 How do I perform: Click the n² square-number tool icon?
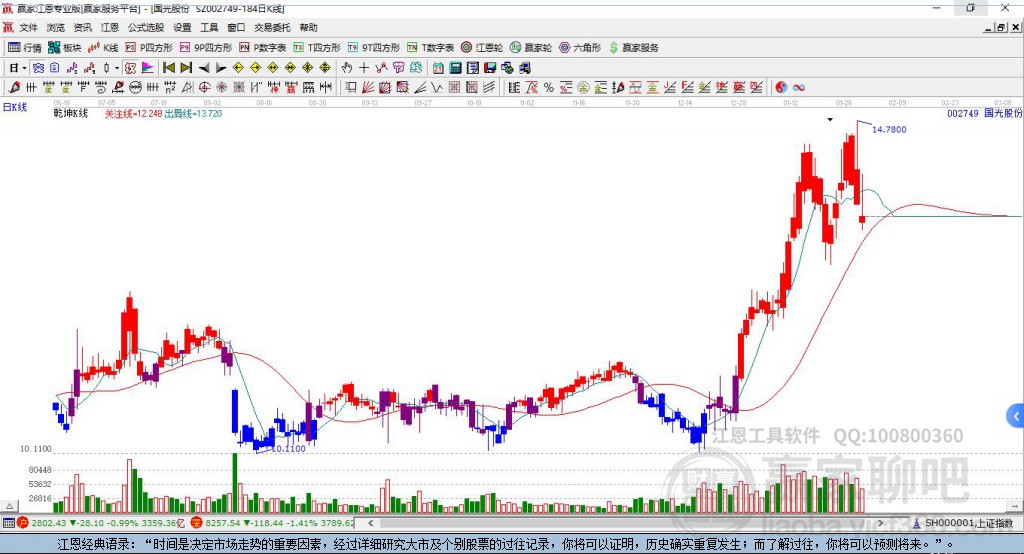170,88
